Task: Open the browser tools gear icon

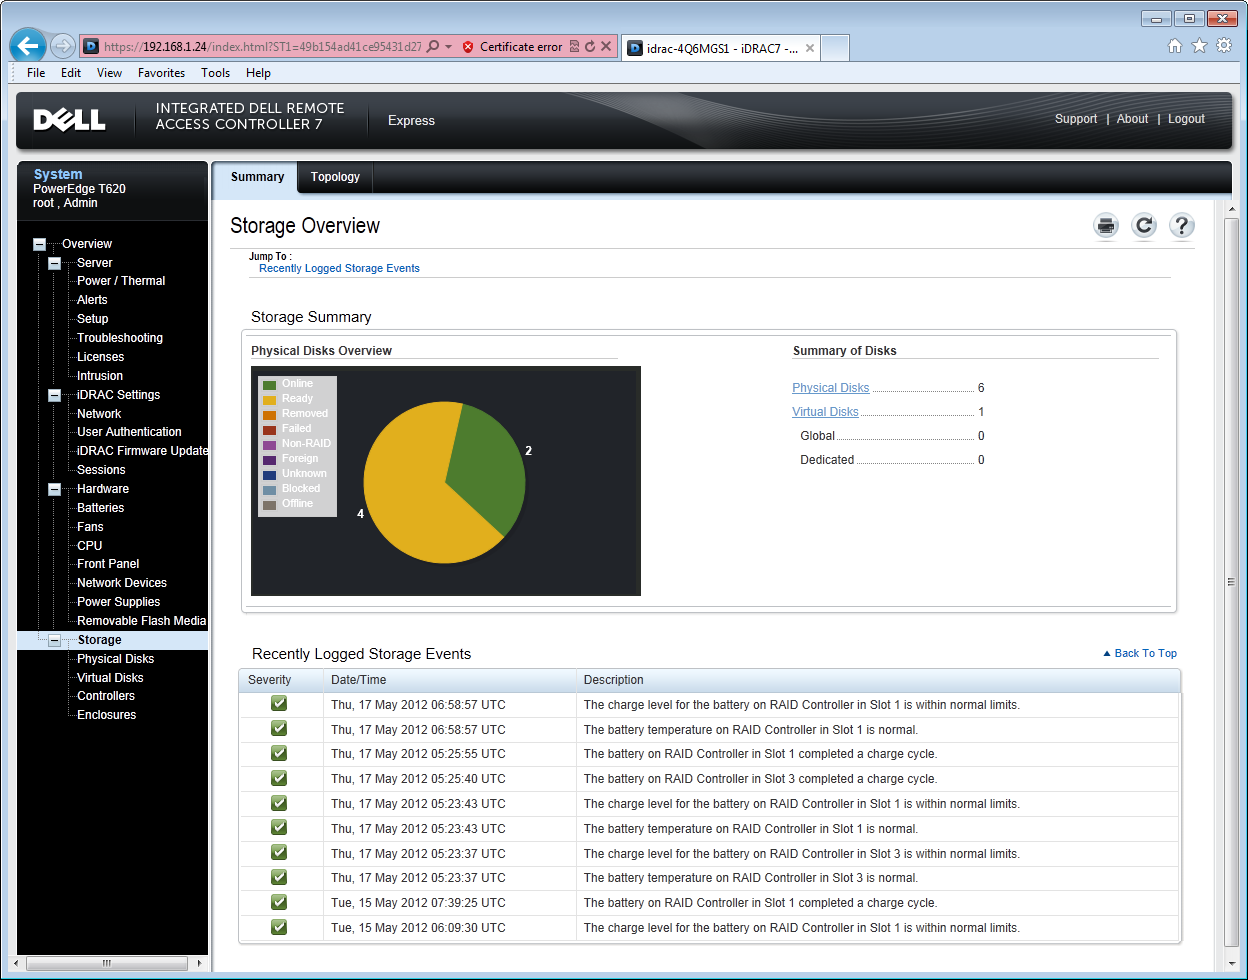Action: coord(1224,46)
